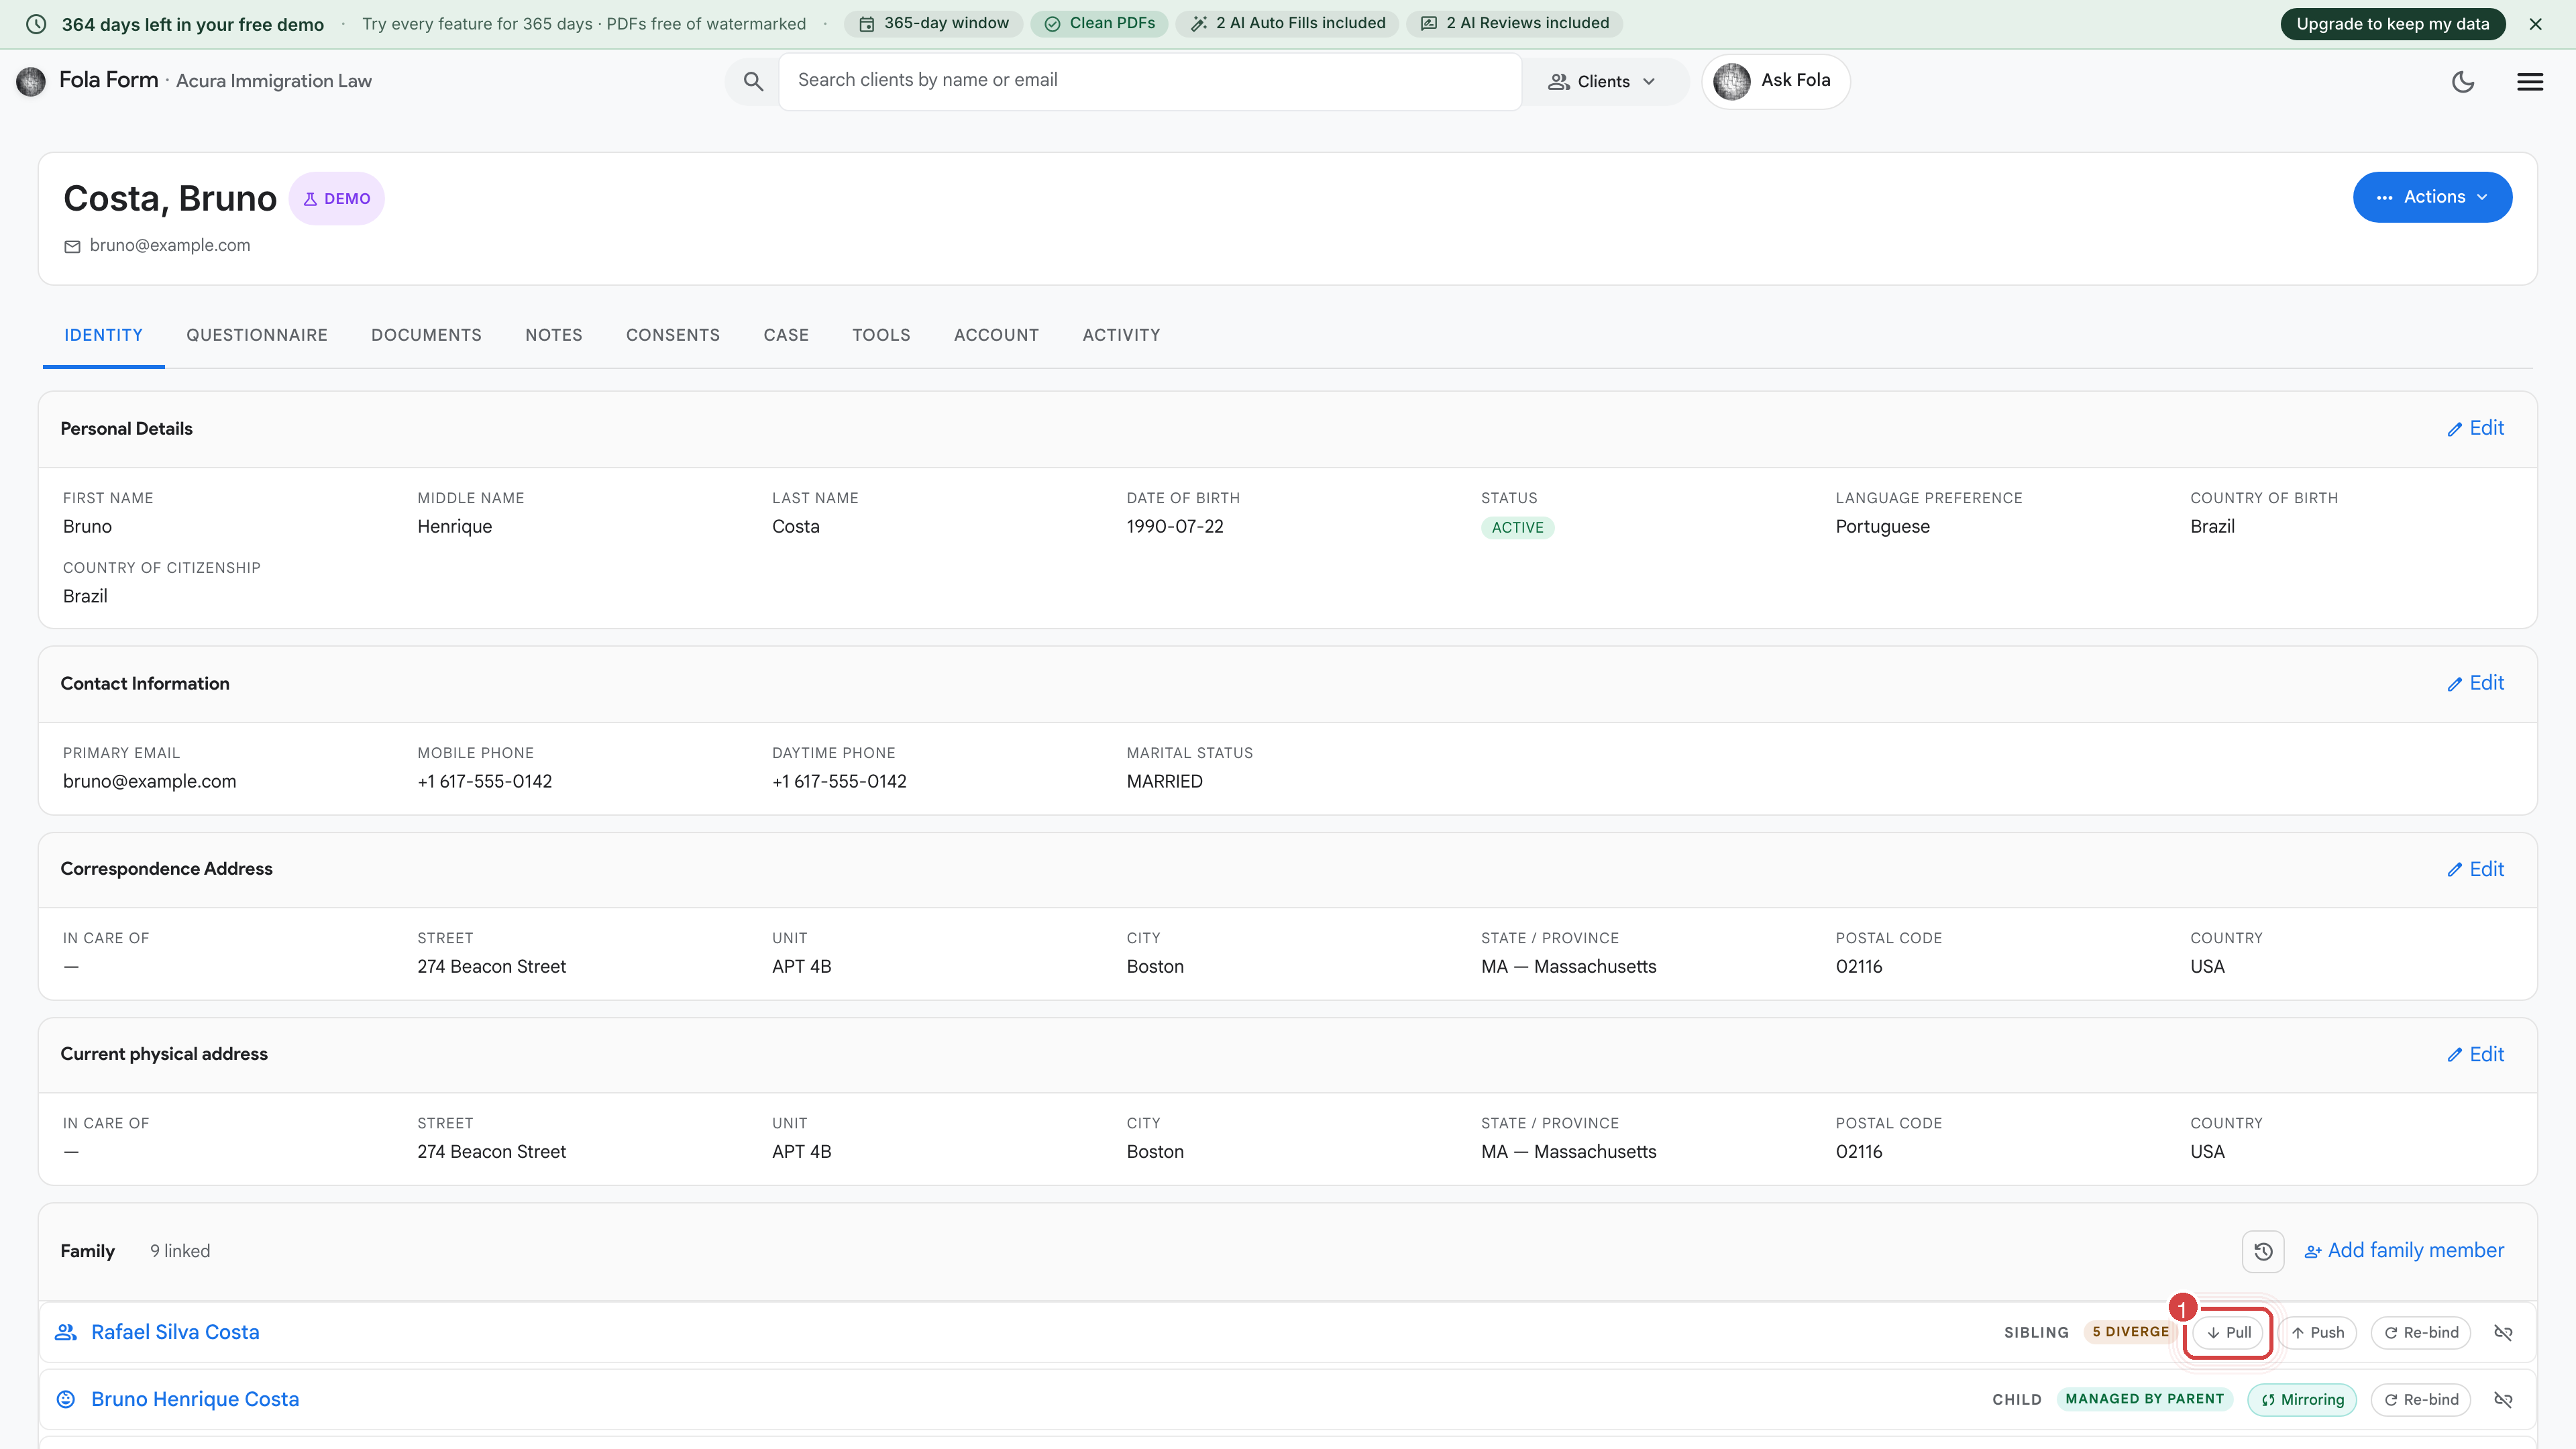Viewport: 2576px width, 1449px height.
Task: Click the child face icon beside Bruno Henrique
Action: coord(66,1399)
